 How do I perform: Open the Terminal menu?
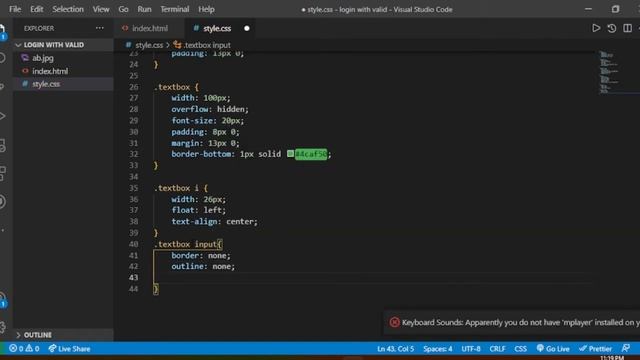[174, 9]
